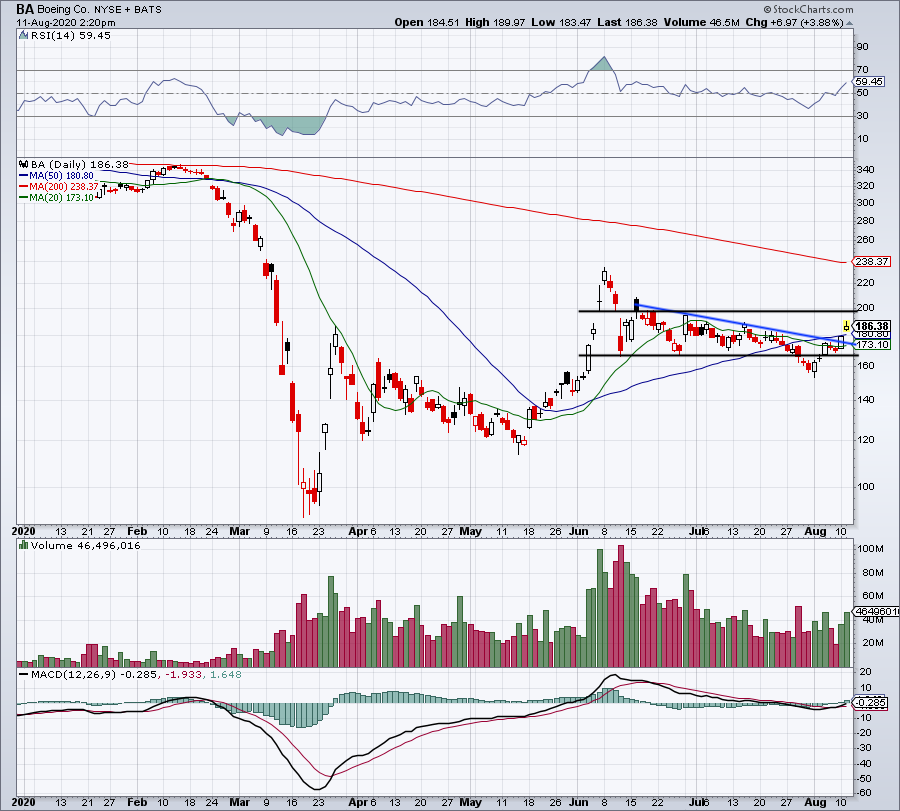The width and height of the screenshot is (900, 811).
Task: Click the 'Boeing Co. NYSE + BATS' title
Action: [99, 10]
